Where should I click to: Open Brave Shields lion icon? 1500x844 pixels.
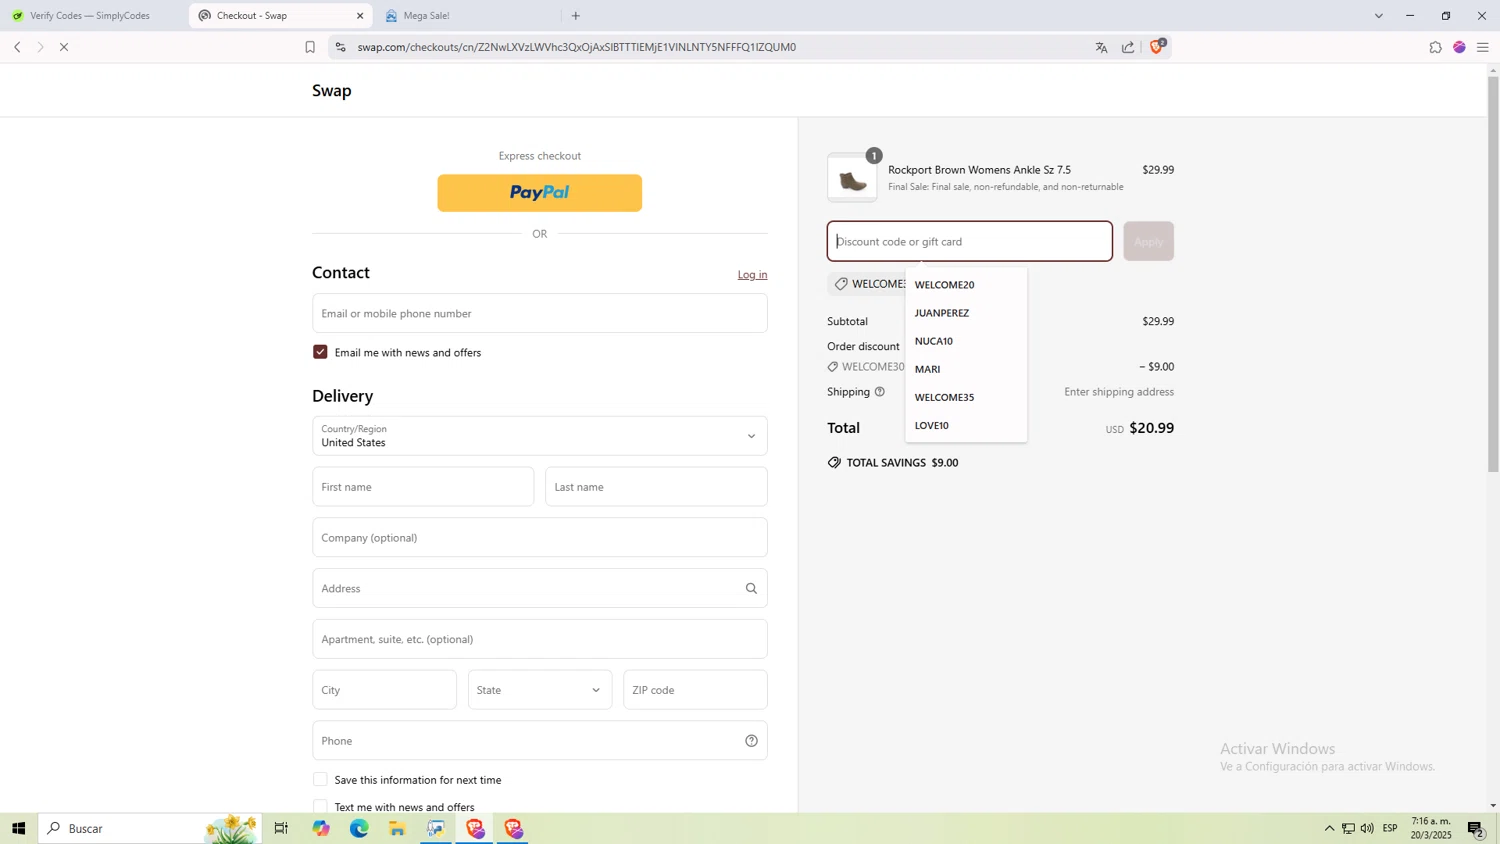pyautogui.click(x=1157, y=46)
